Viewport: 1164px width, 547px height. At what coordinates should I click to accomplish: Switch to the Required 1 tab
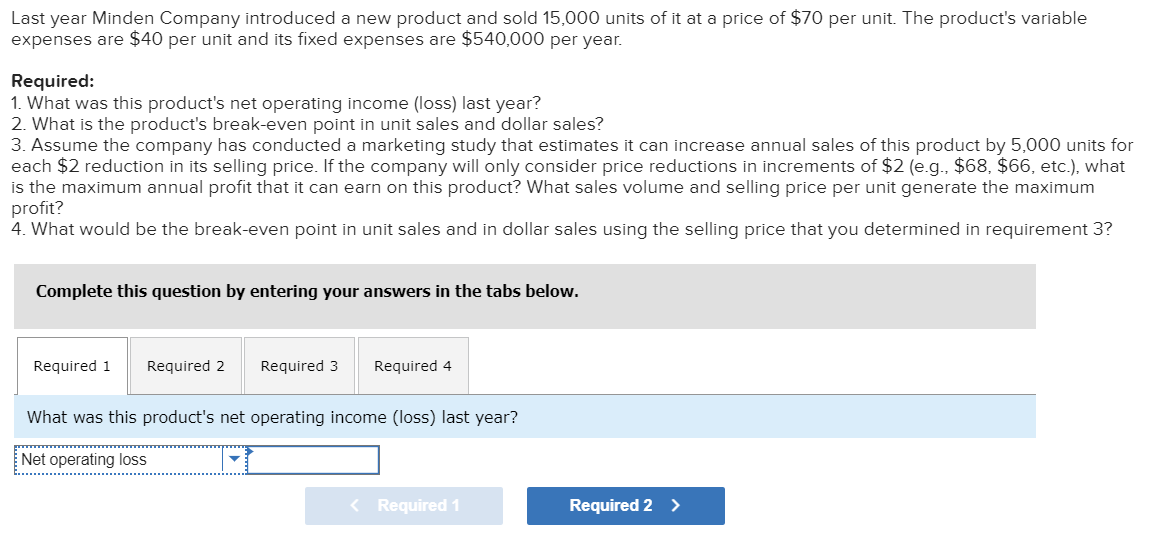pos(72,366)
